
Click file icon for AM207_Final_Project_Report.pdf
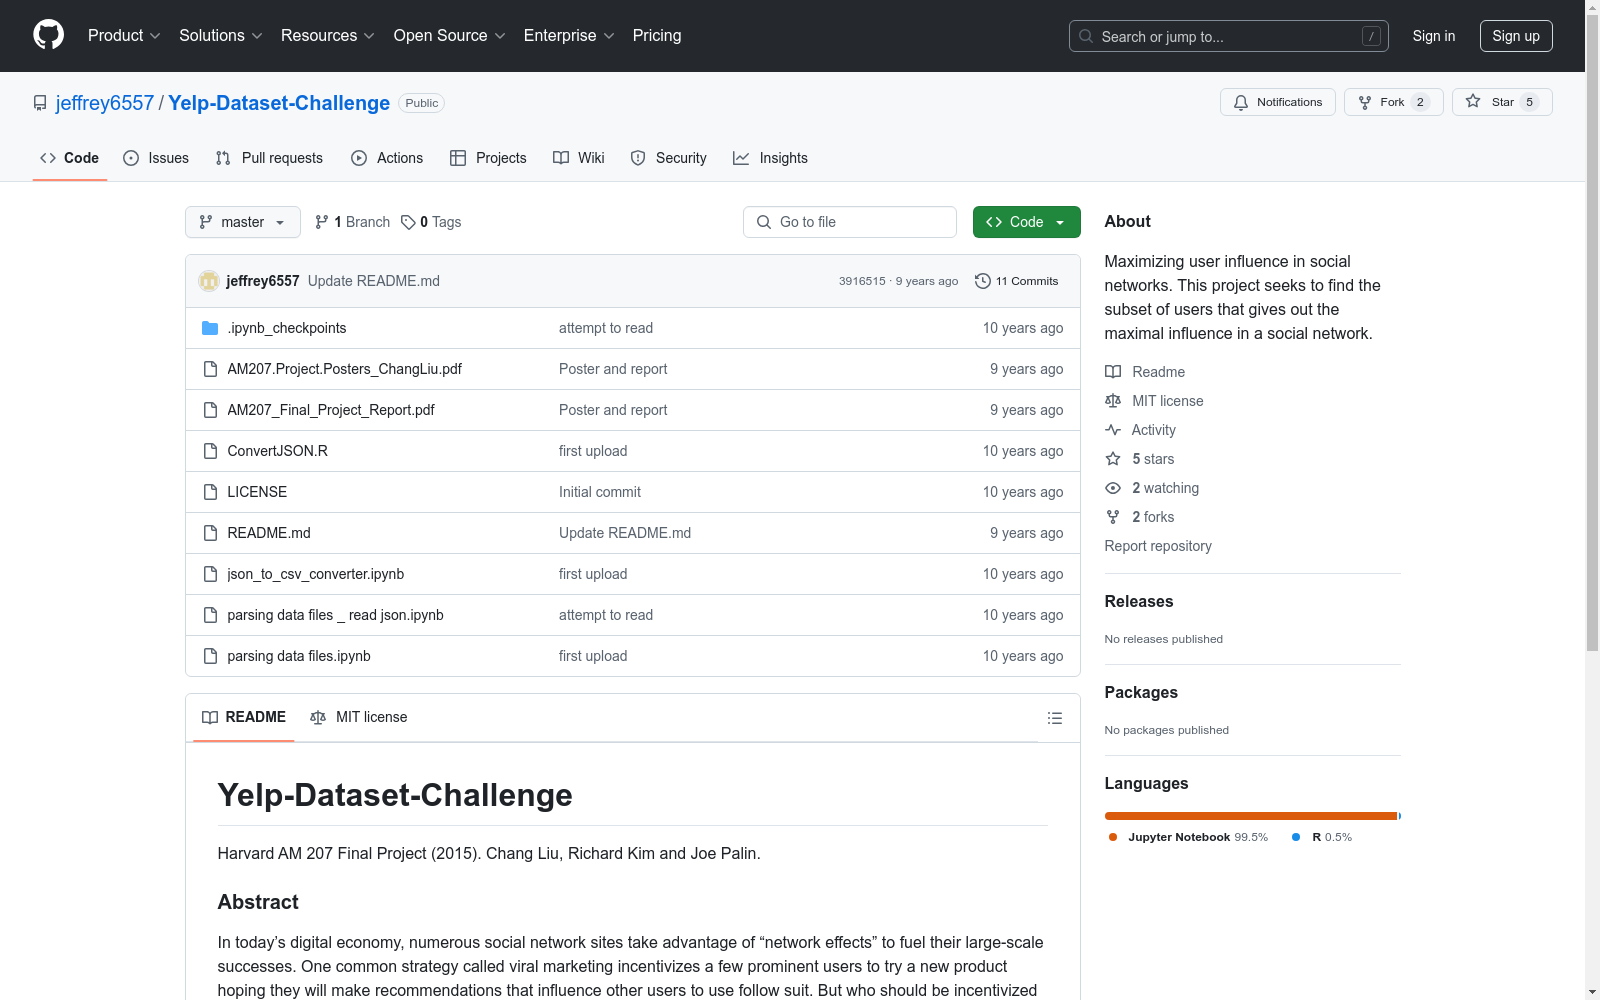(210, 410)
